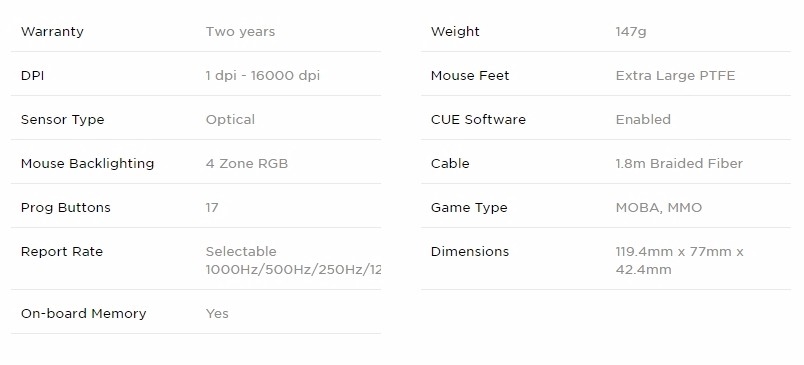The width and height of the screenshot is (804, 365).
Task: Click the Dimensions label
Action: [x=470, y=252]
